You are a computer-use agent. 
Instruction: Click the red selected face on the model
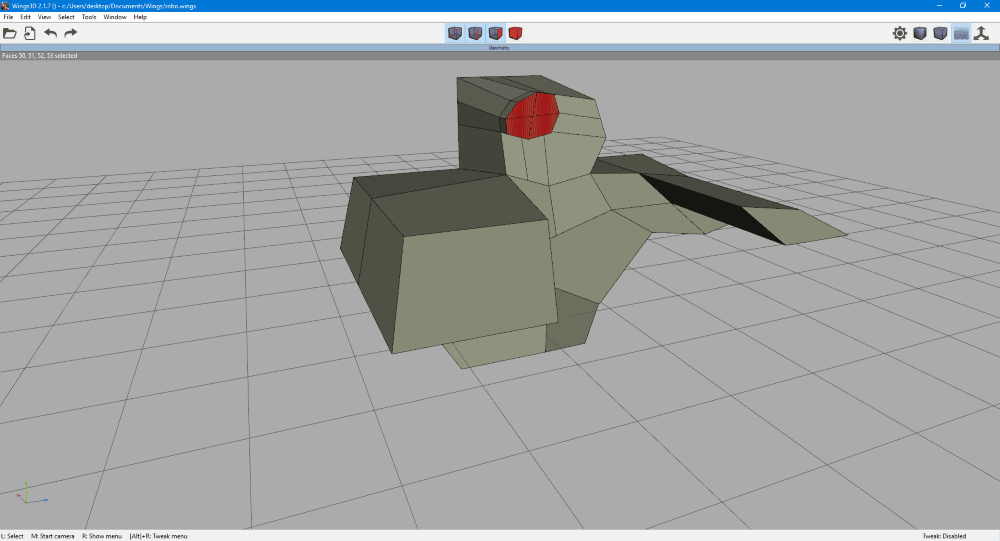(x=532, y=115)
